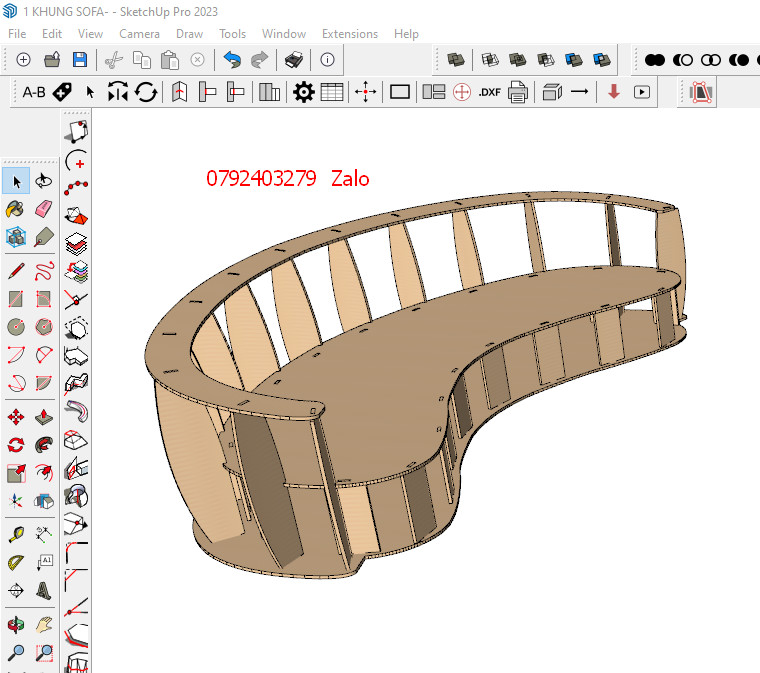The width and height of the screenshot is (760, 673).
Task: Open the Extensions menu
Action: click(349, 33)
